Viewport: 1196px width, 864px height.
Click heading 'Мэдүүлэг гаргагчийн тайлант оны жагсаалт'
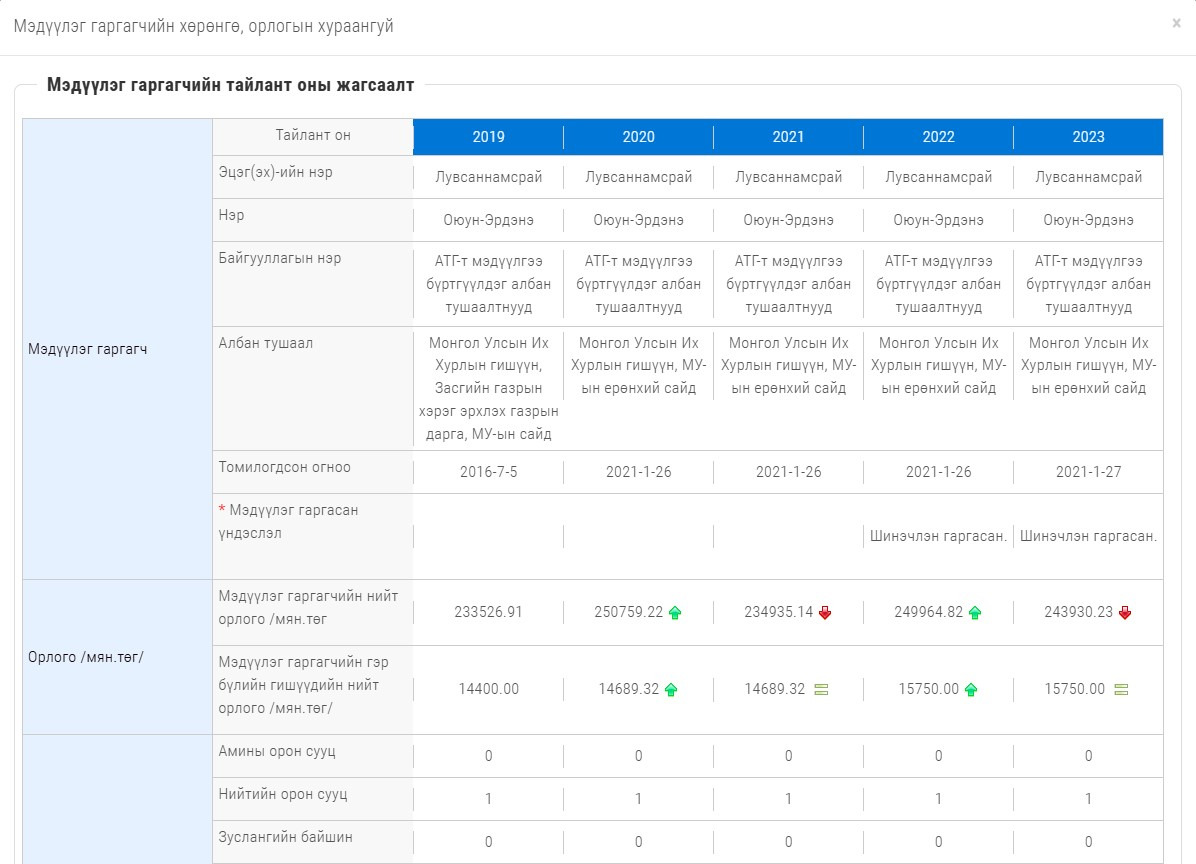coord(230,85)
